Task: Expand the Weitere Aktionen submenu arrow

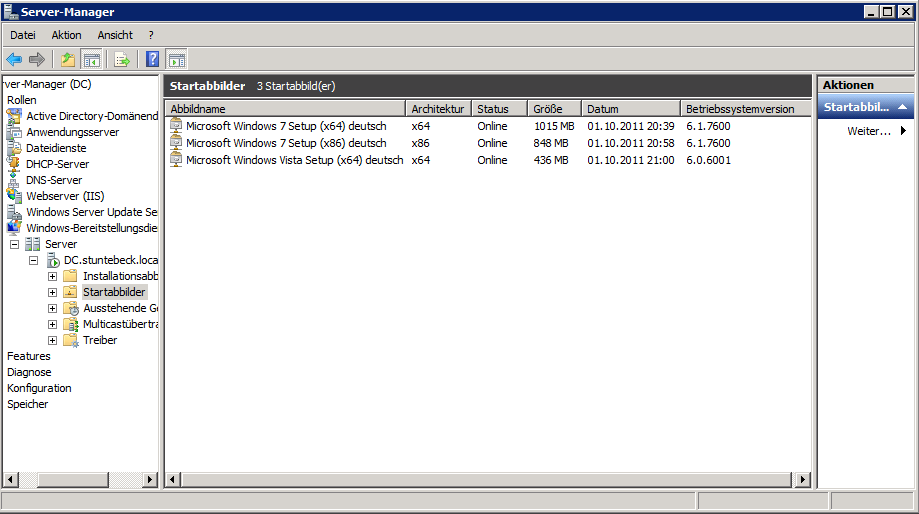Action: [903, 131]
